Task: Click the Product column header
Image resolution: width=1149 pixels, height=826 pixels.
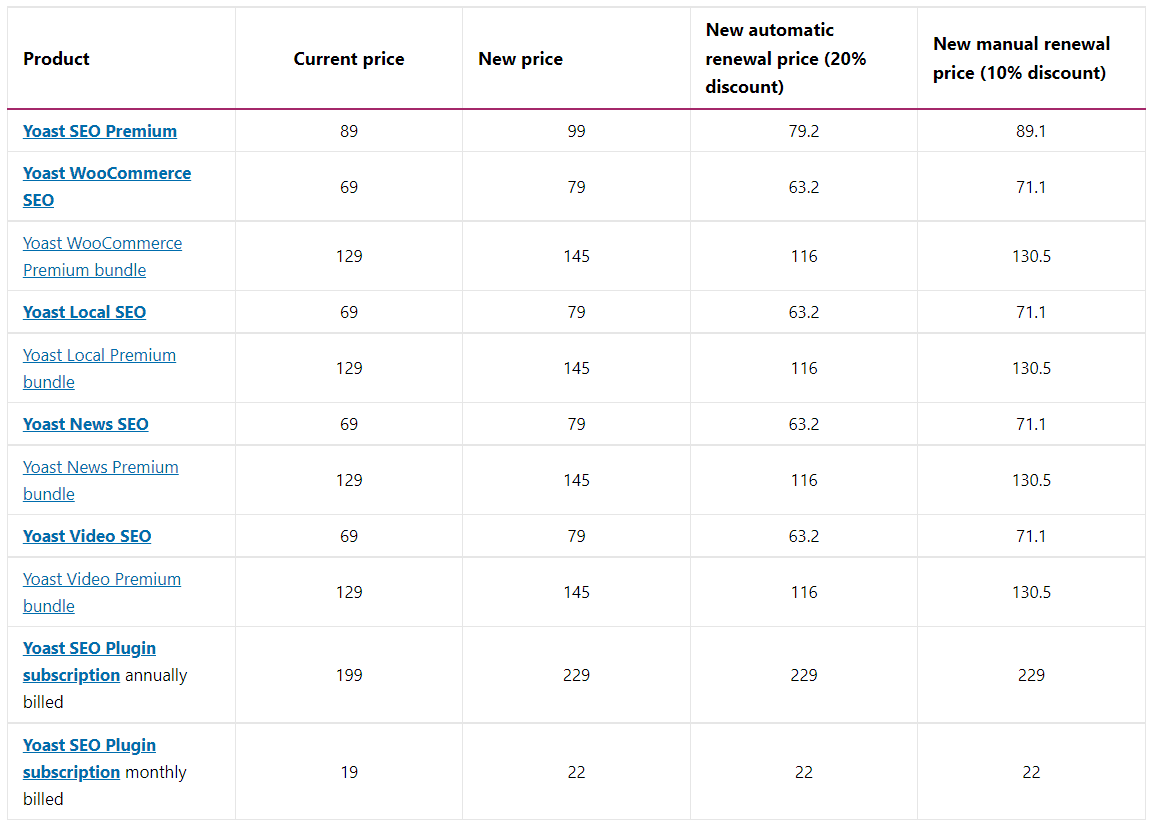Action: click(56, 59)
